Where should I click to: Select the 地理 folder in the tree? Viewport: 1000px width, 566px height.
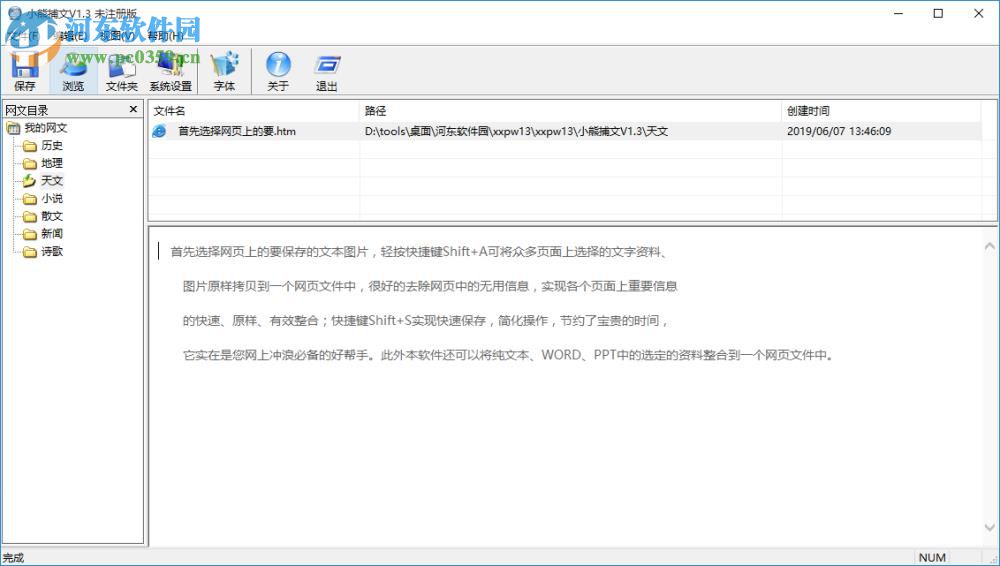52,163
